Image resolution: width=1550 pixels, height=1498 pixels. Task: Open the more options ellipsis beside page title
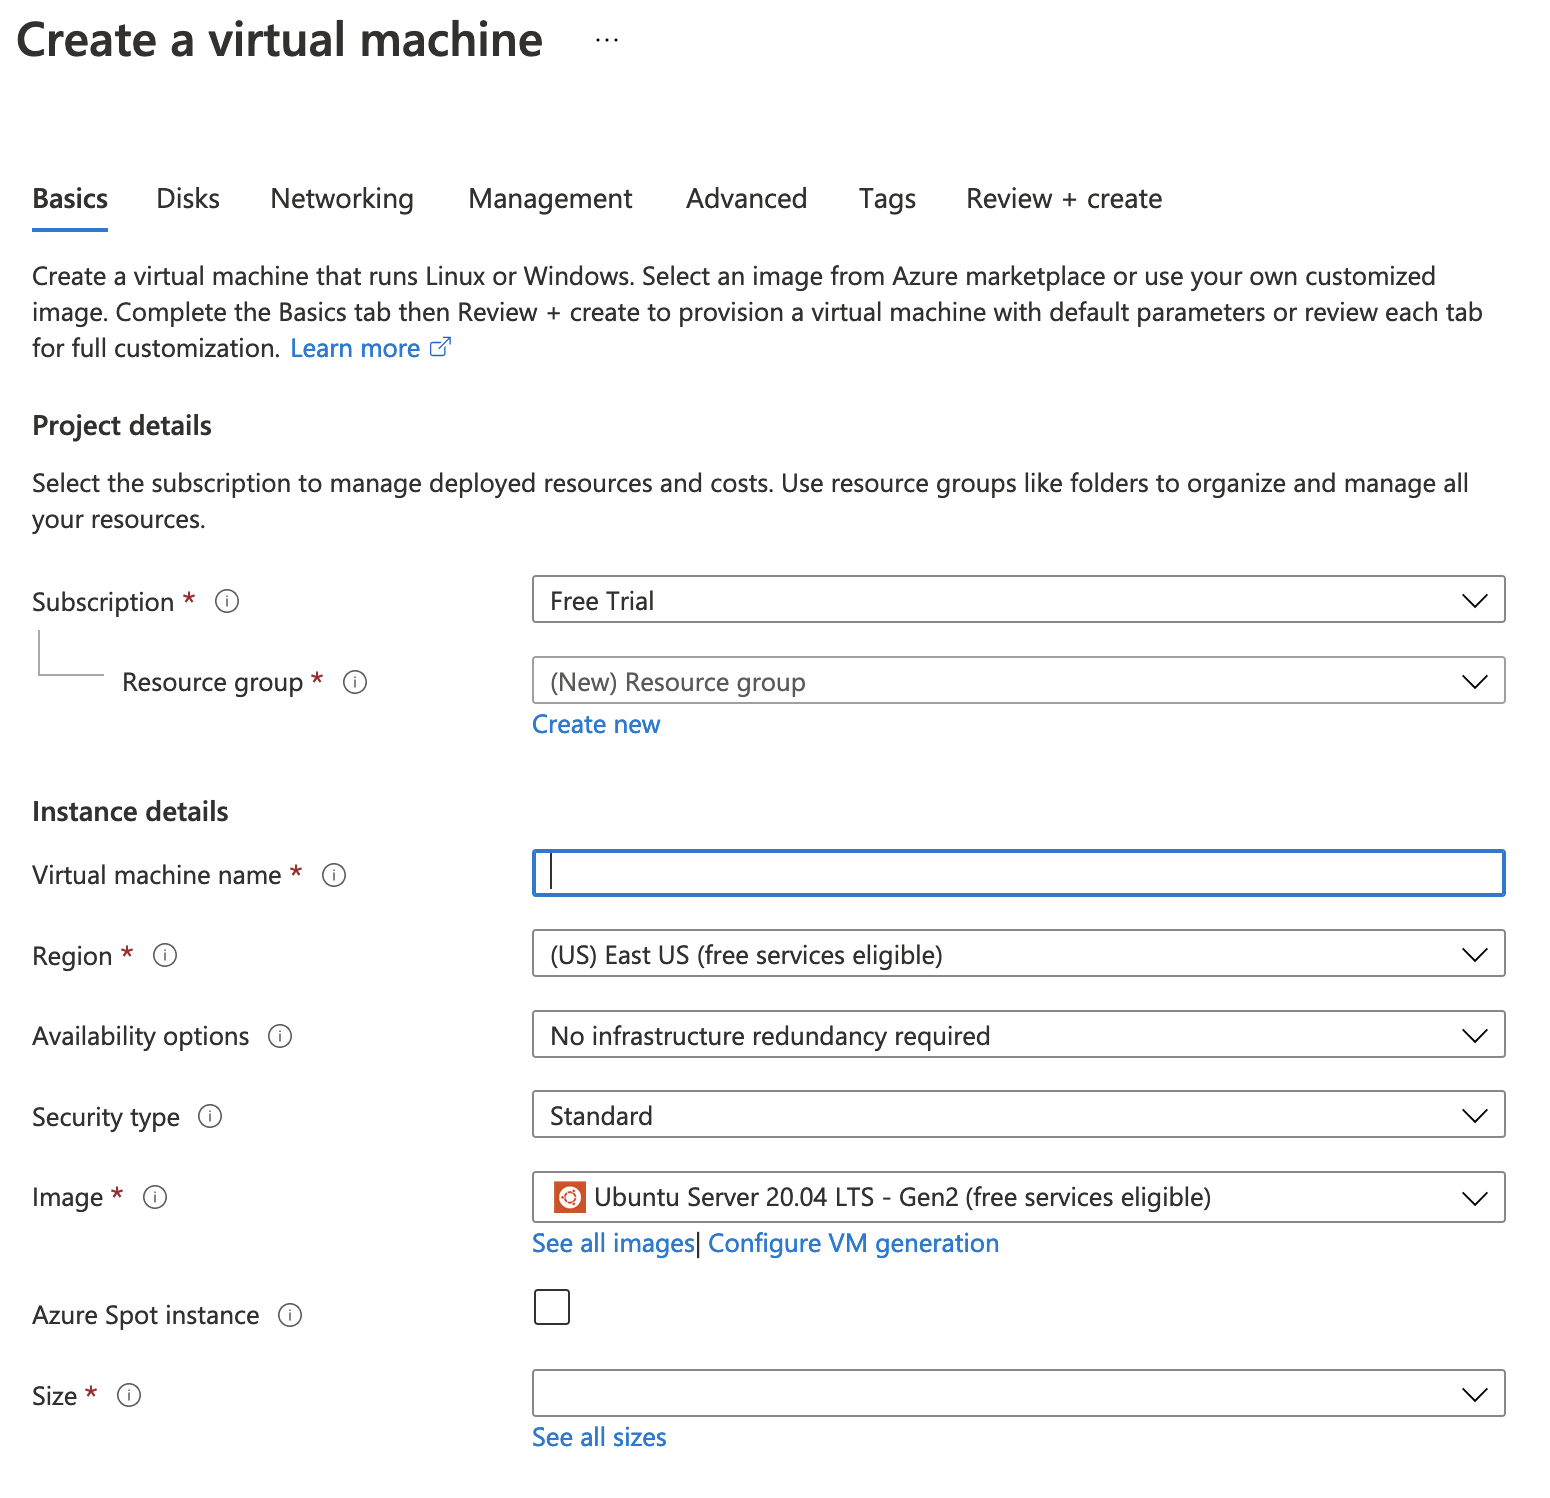tap(606, 40)
